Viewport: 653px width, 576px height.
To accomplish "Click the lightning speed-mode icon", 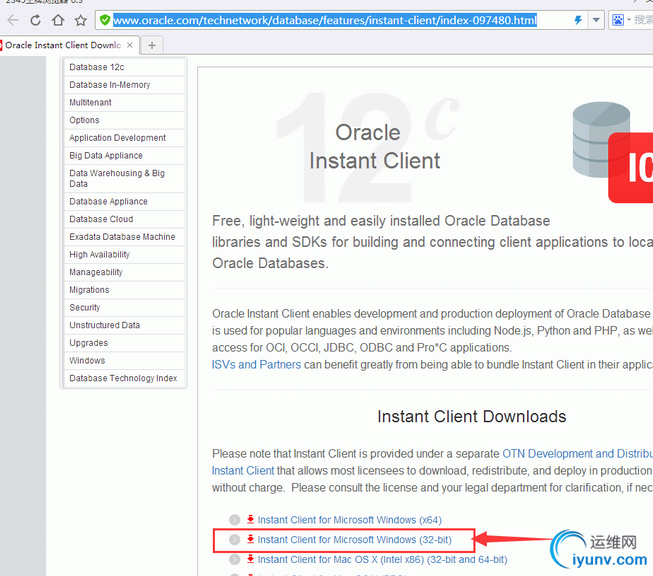I will tap(578, 20).
